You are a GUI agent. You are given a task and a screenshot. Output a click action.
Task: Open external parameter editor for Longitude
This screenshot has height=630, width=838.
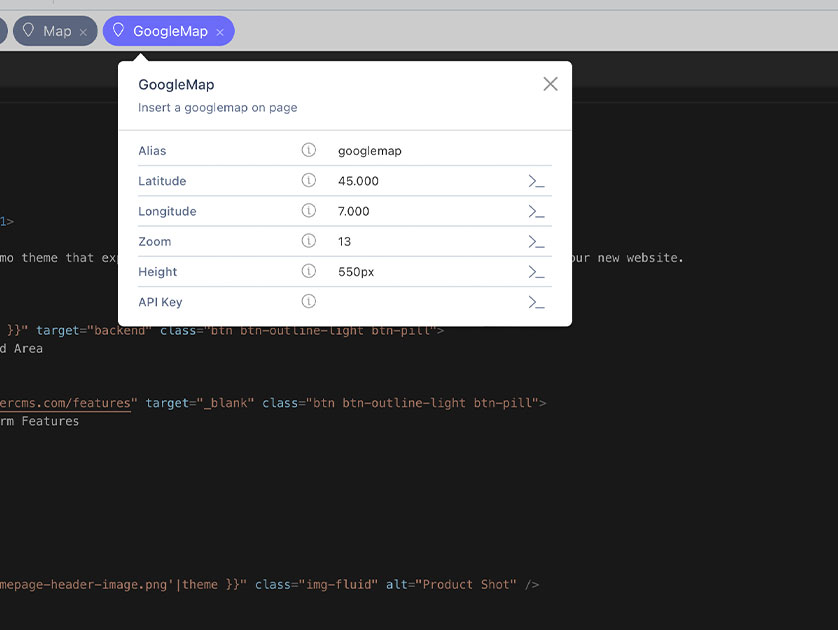tap(536, 212)
